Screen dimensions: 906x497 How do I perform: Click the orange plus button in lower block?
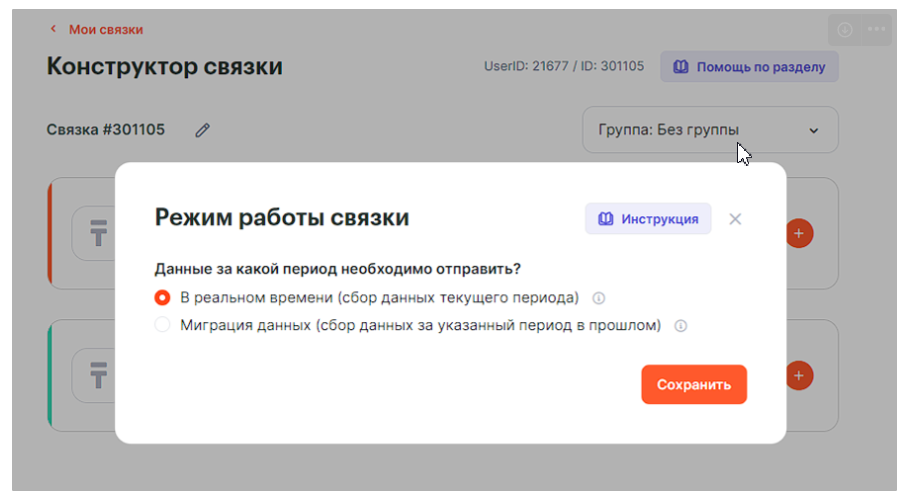click(799, 375)
